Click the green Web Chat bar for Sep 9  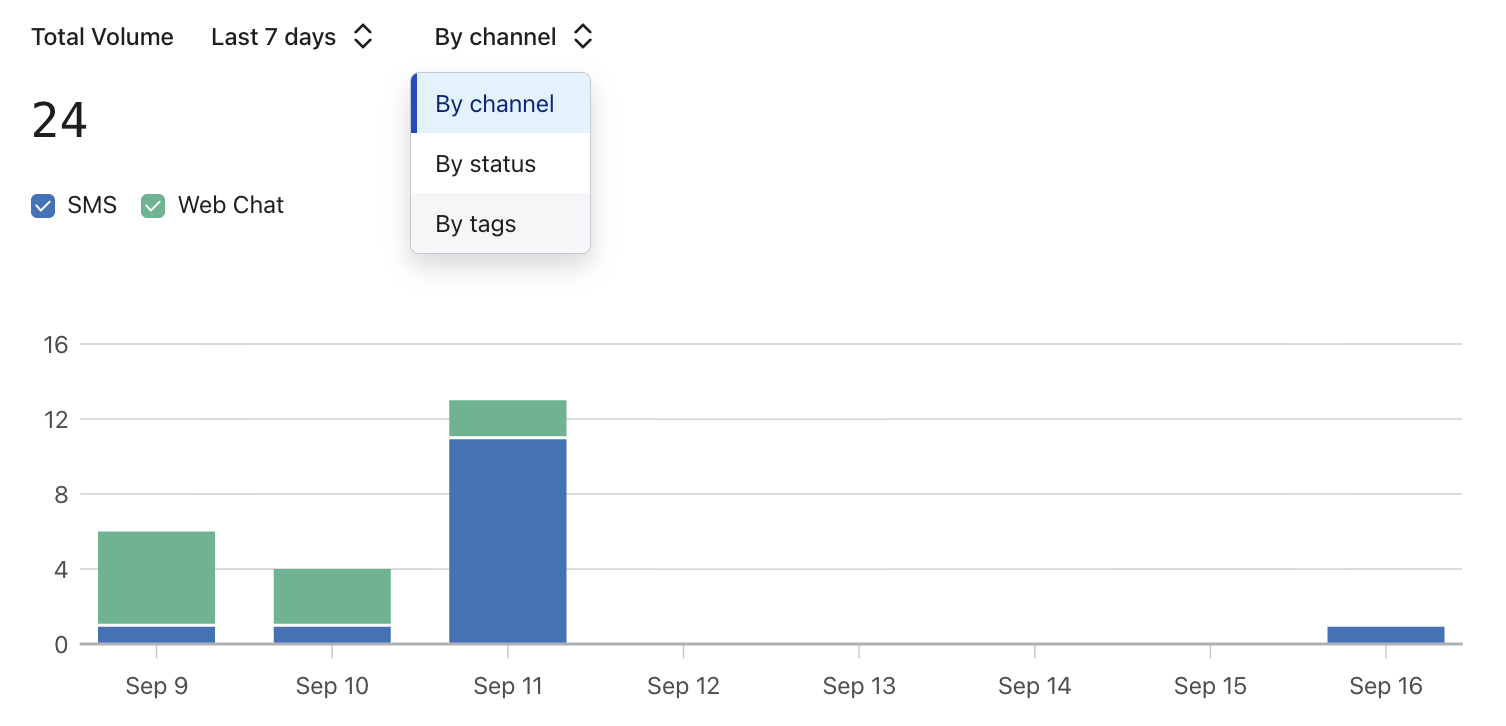(x=157, y=578)
